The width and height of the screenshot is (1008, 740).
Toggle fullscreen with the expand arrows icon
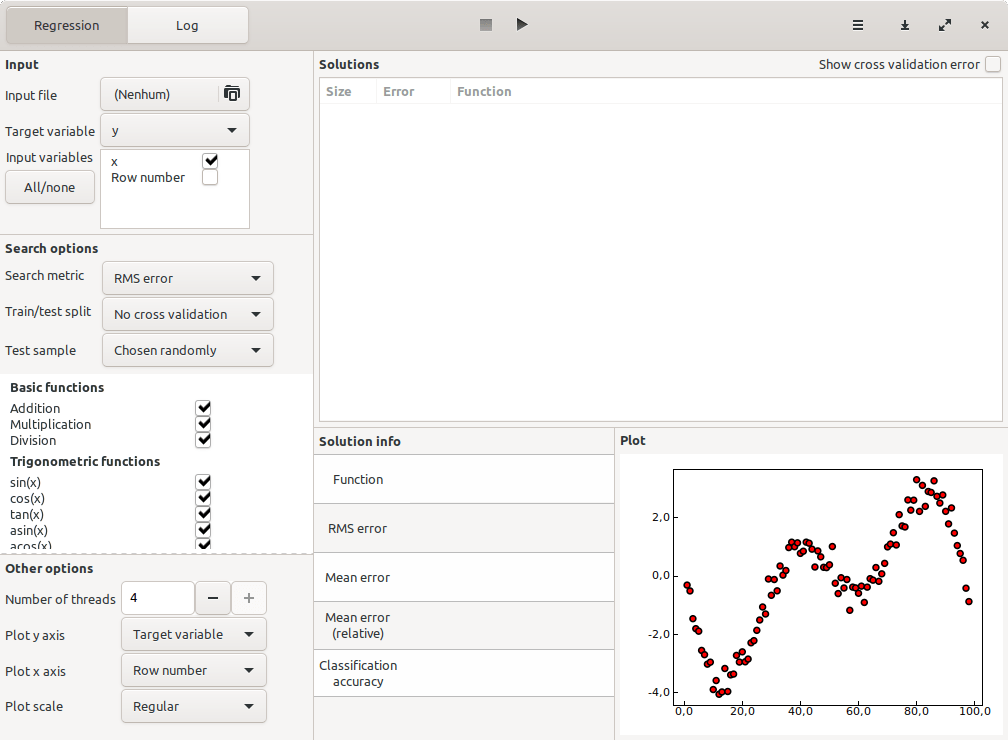945,25
